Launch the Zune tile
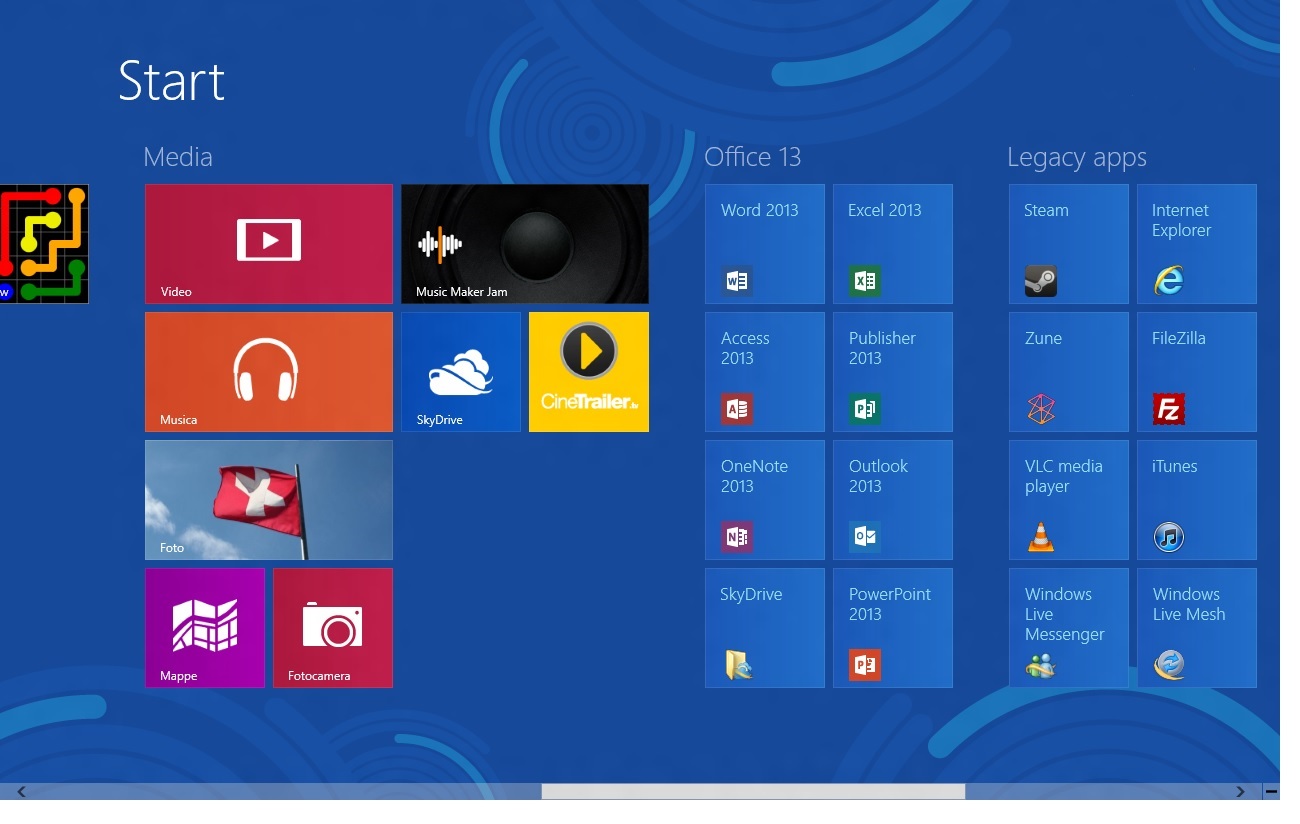 coord(1069,372)
